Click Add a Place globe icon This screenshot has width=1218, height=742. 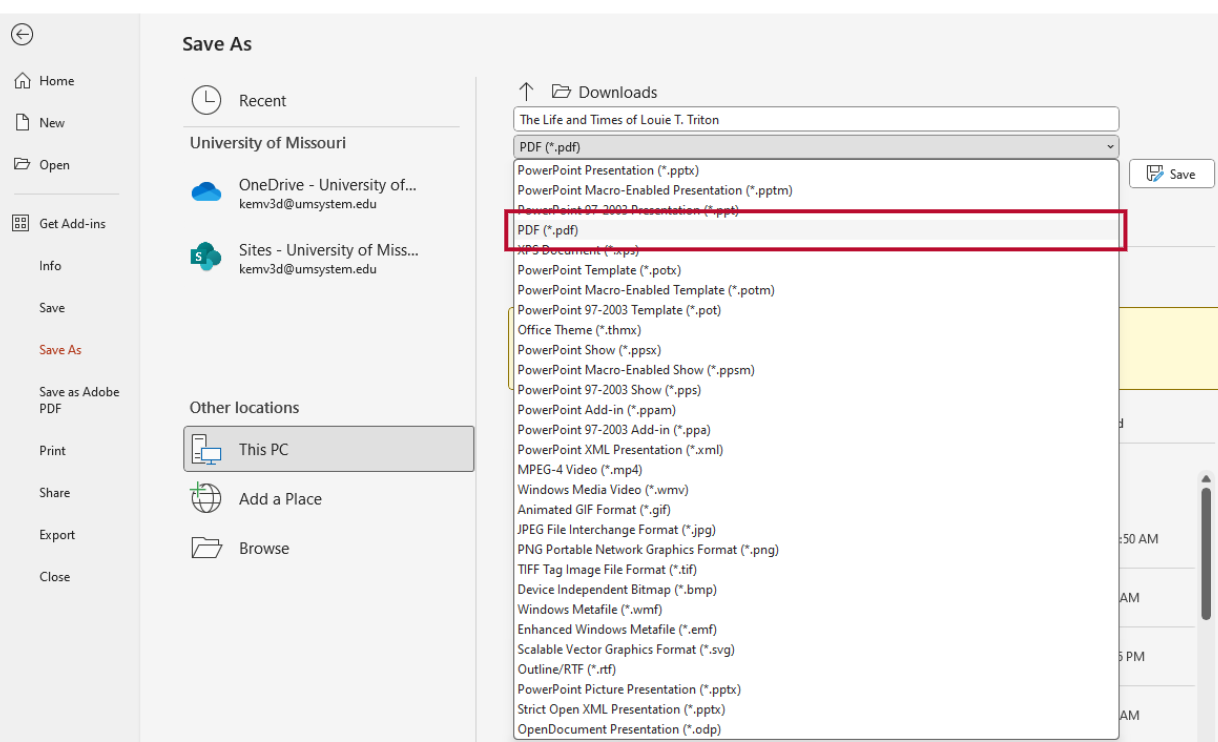[x=205, y=498]
